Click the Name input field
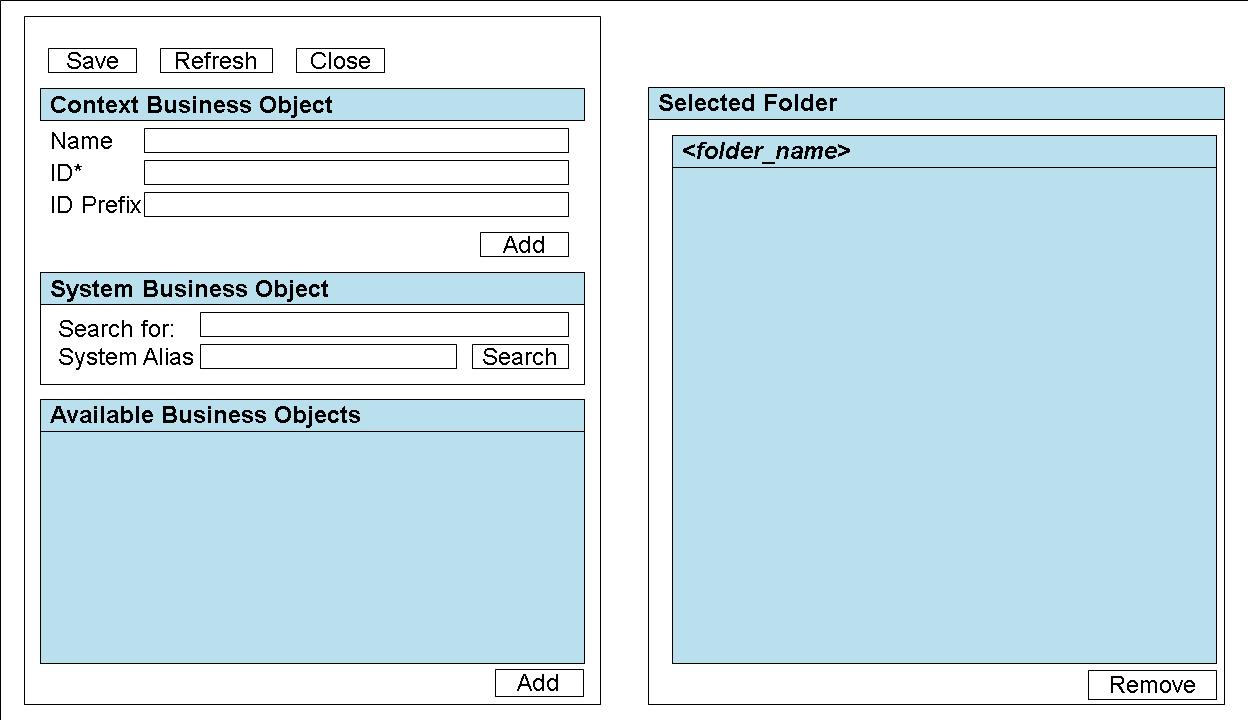This screenshot has width=1248, height=720. click(x=356, y=141)
